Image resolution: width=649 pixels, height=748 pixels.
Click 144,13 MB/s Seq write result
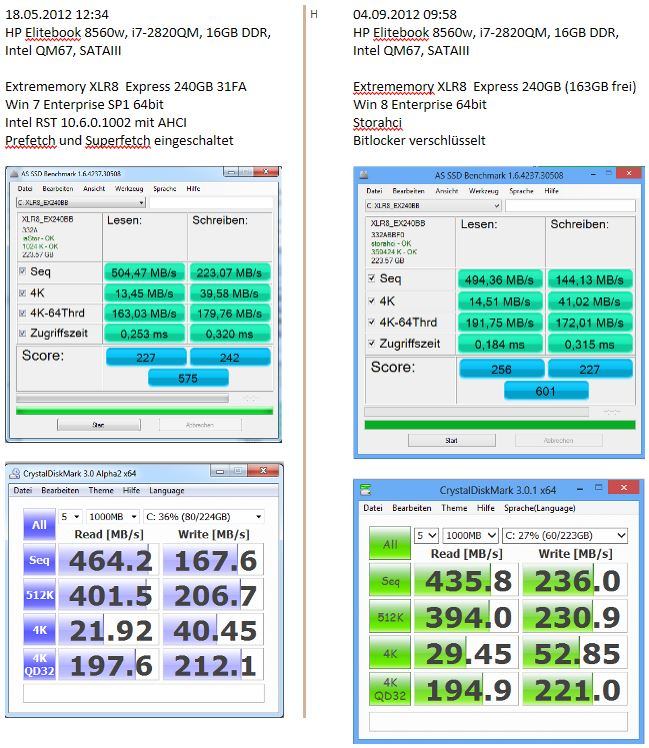(x=590, y=280)
